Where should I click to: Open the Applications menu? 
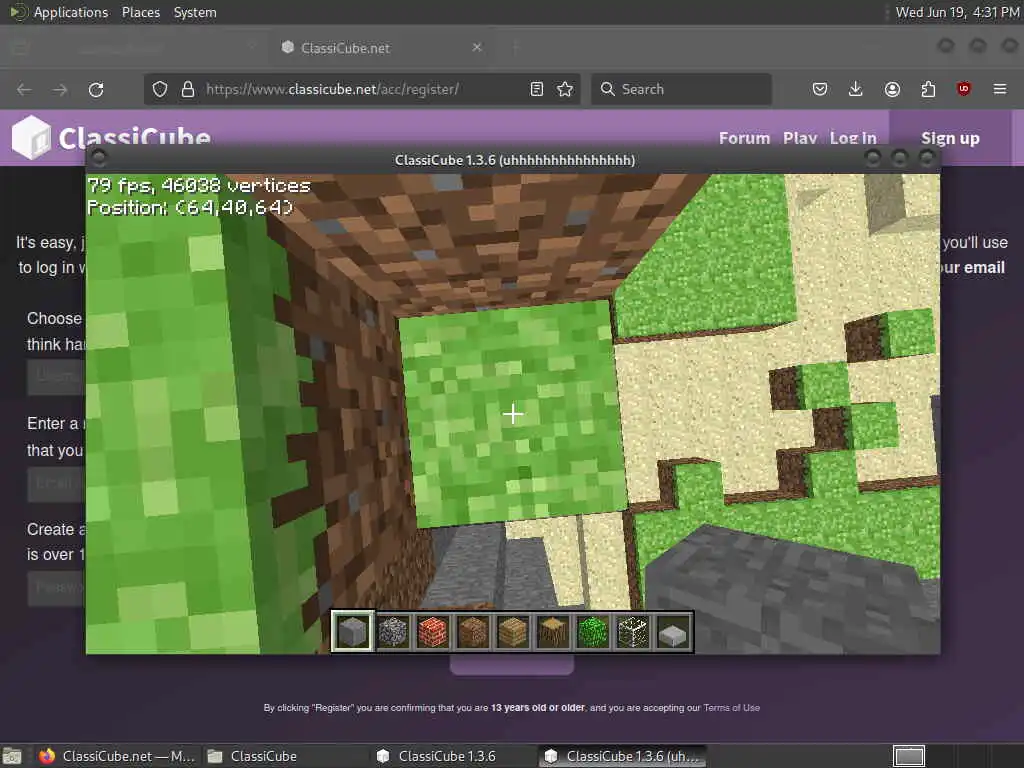(x=71, y=12)
